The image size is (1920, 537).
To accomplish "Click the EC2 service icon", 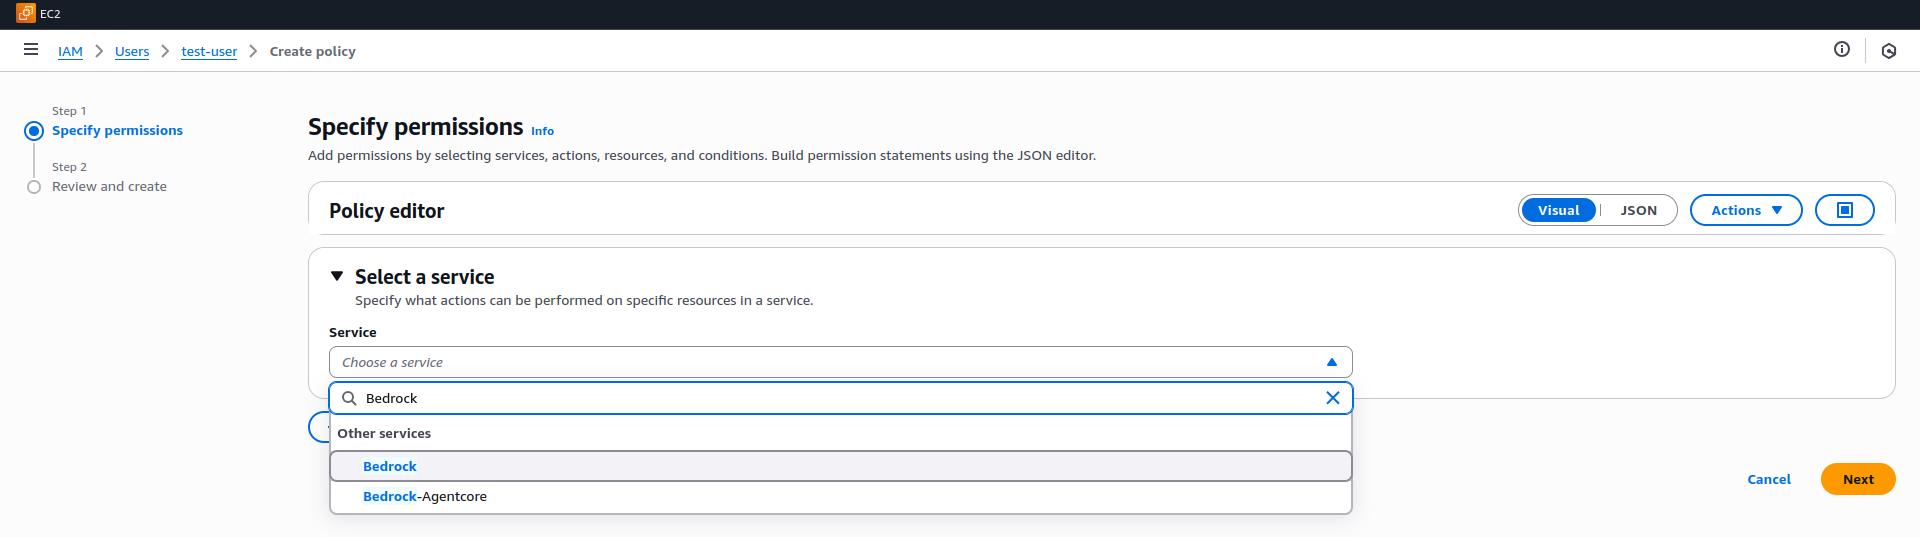I will pos(26,14).
